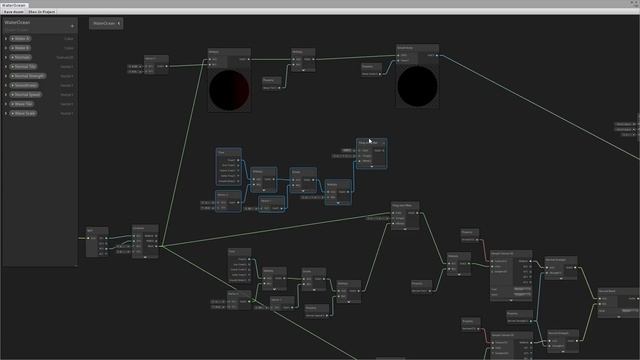Select the Water A property pill
640x360 pixels.
click(20, 39)
